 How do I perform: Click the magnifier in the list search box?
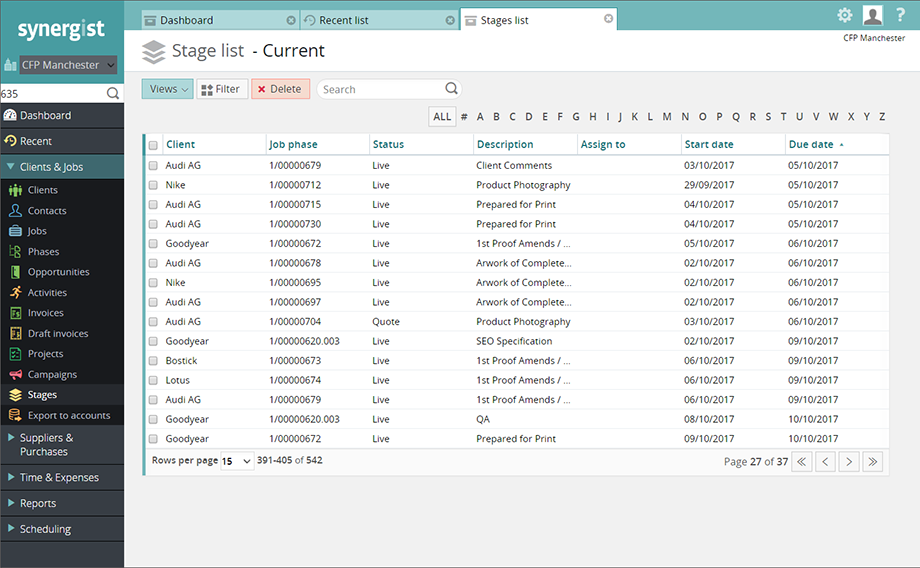(451, 89)
